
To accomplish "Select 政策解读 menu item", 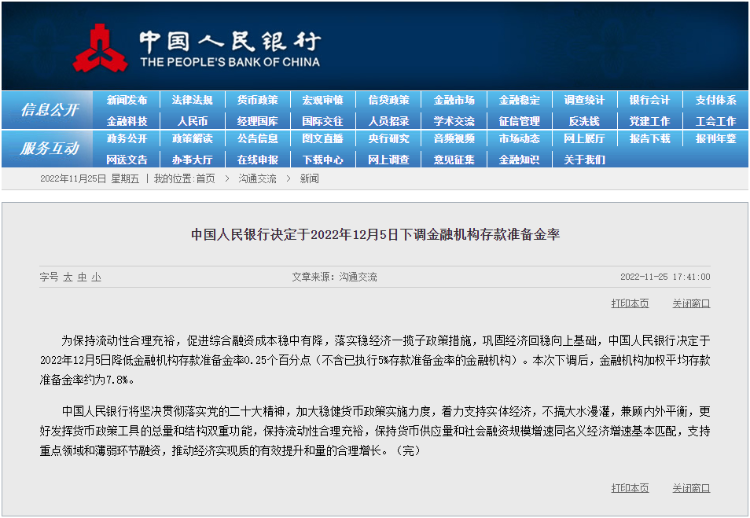I will click(x=192, y=139).
